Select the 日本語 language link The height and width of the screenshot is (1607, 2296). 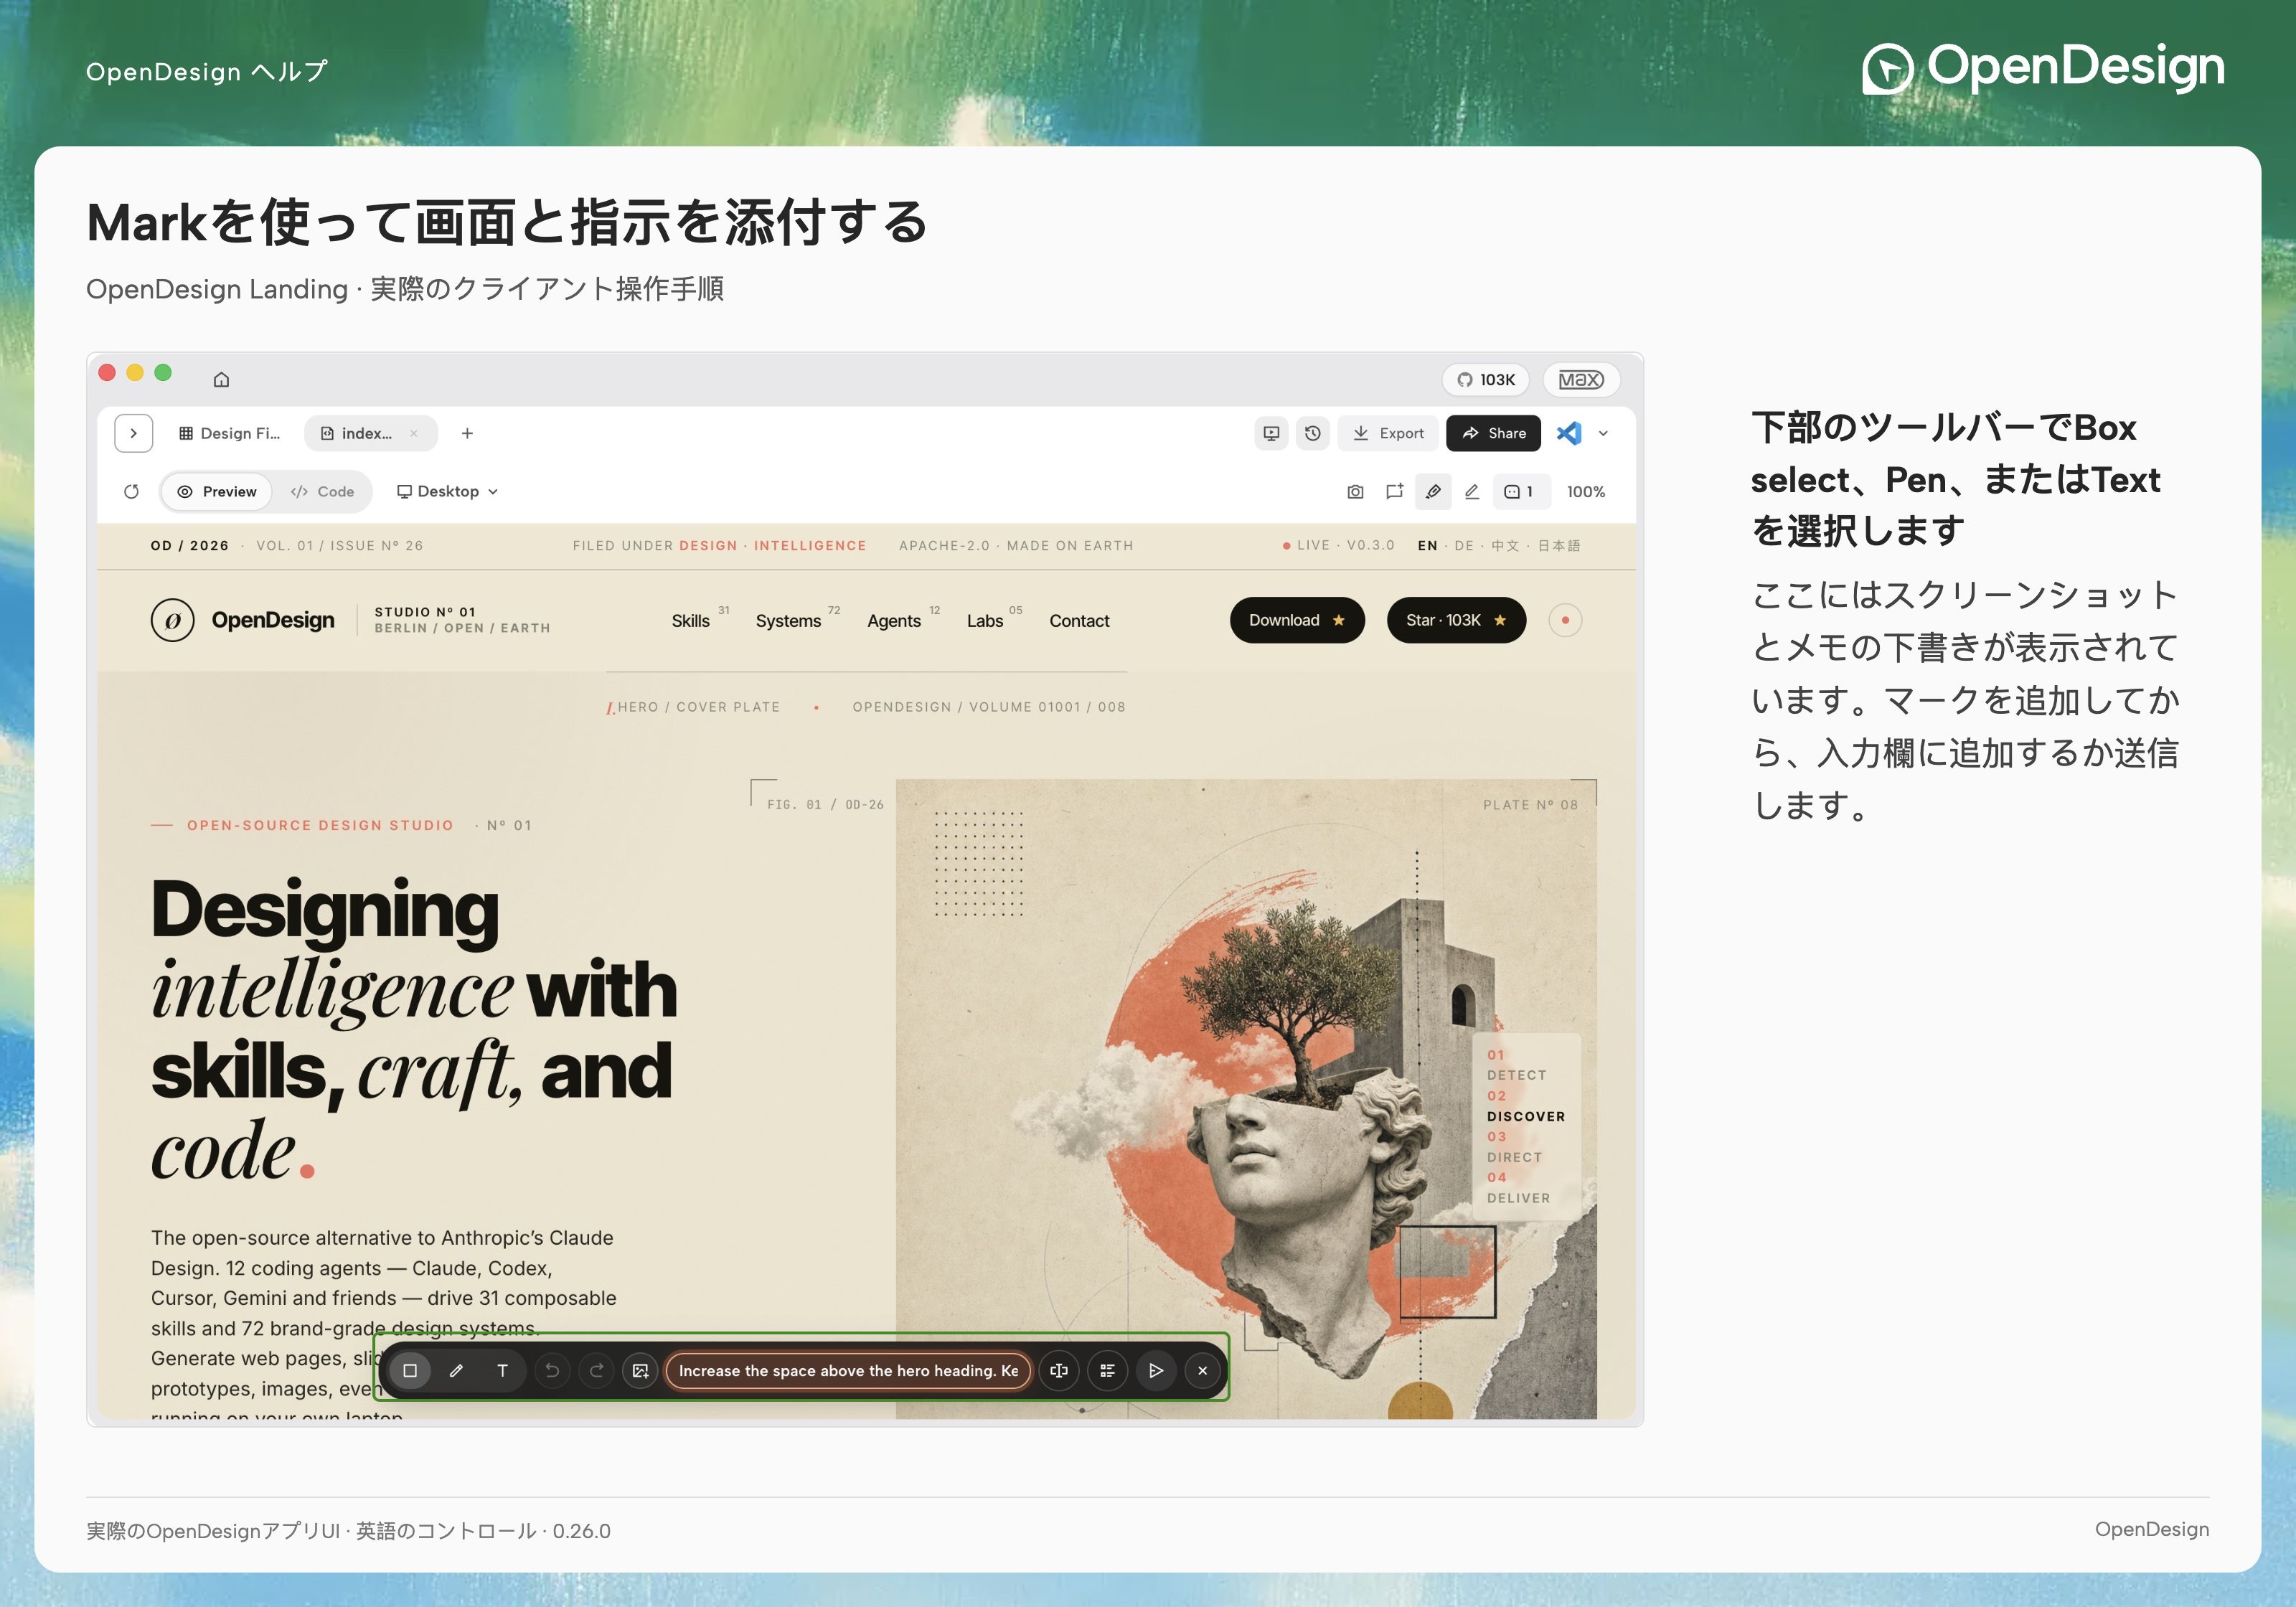(x=1559, y=545)
